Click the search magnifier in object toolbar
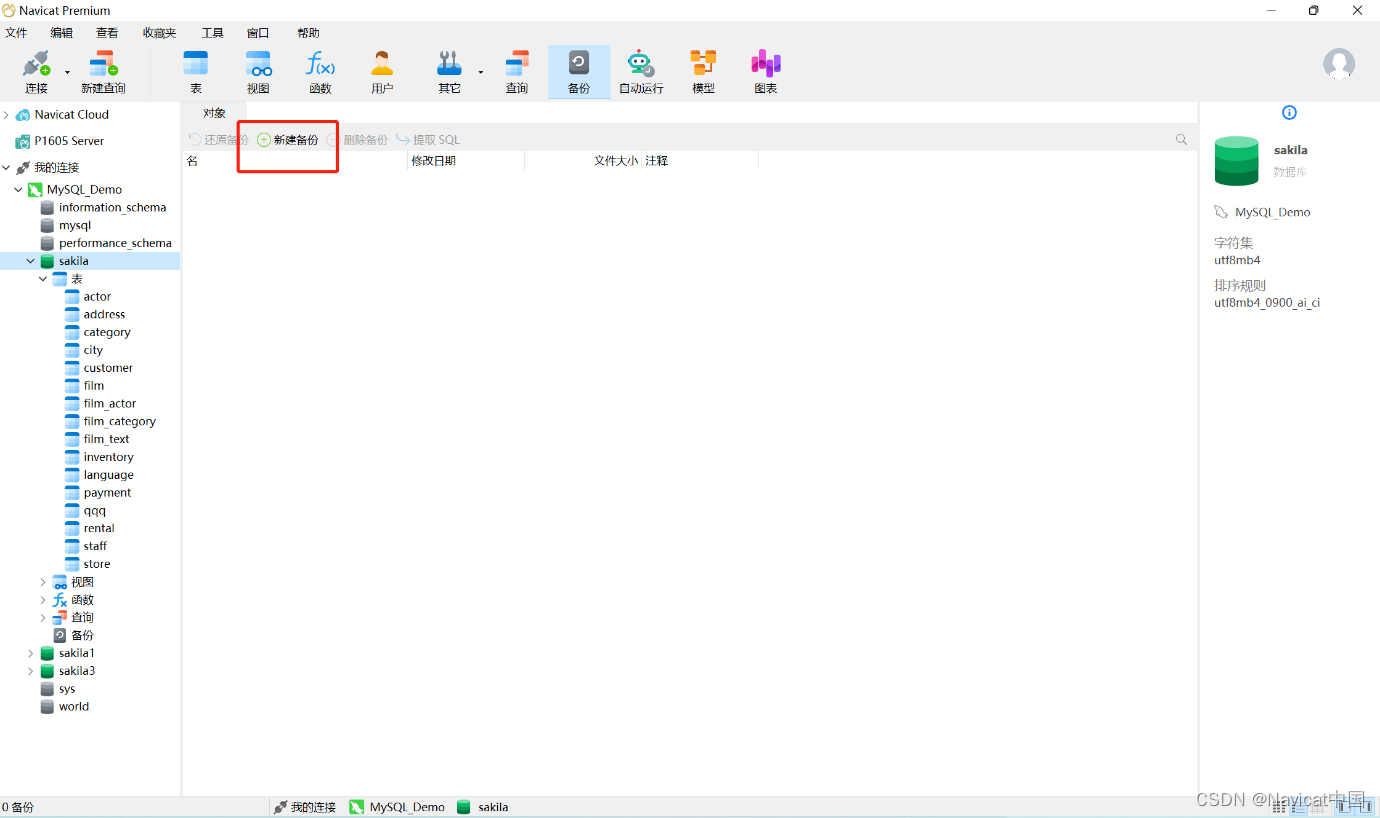 (1181, 140)
